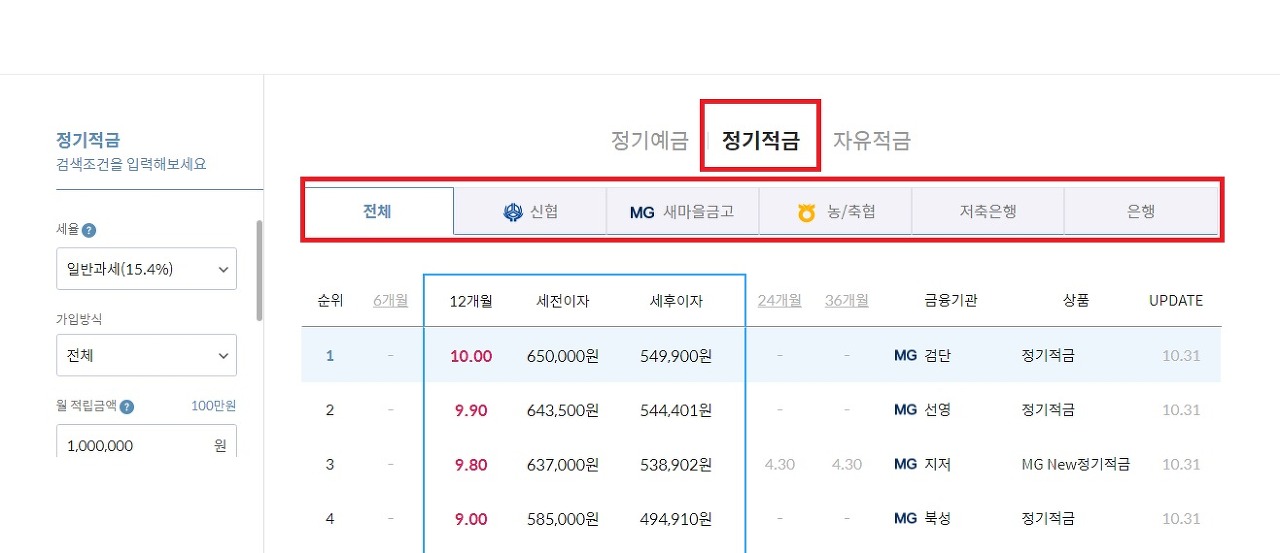1280x553 pixels.
Task: Click the 세전이자 column header
Action: tap(563, 301)
